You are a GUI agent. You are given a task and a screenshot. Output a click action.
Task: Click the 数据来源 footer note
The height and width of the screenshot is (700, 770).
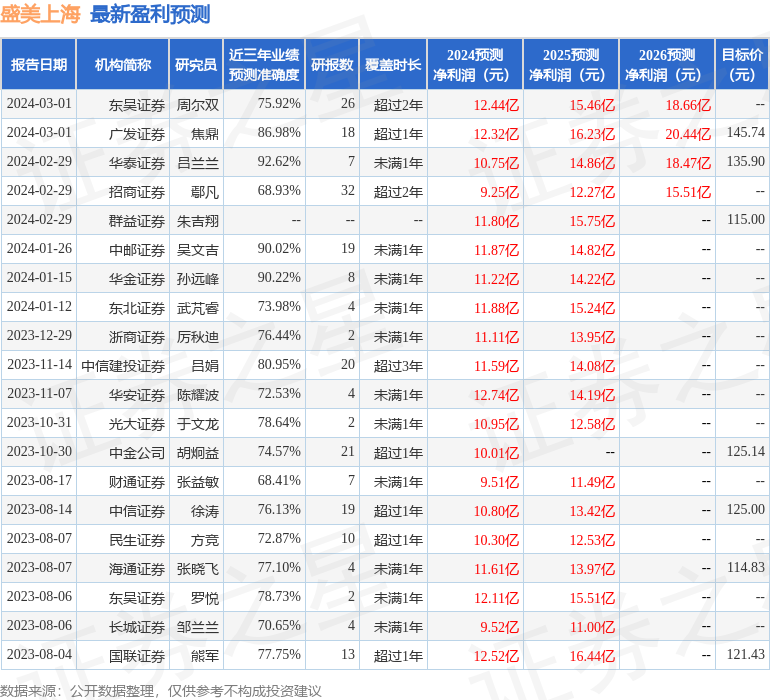161,691
